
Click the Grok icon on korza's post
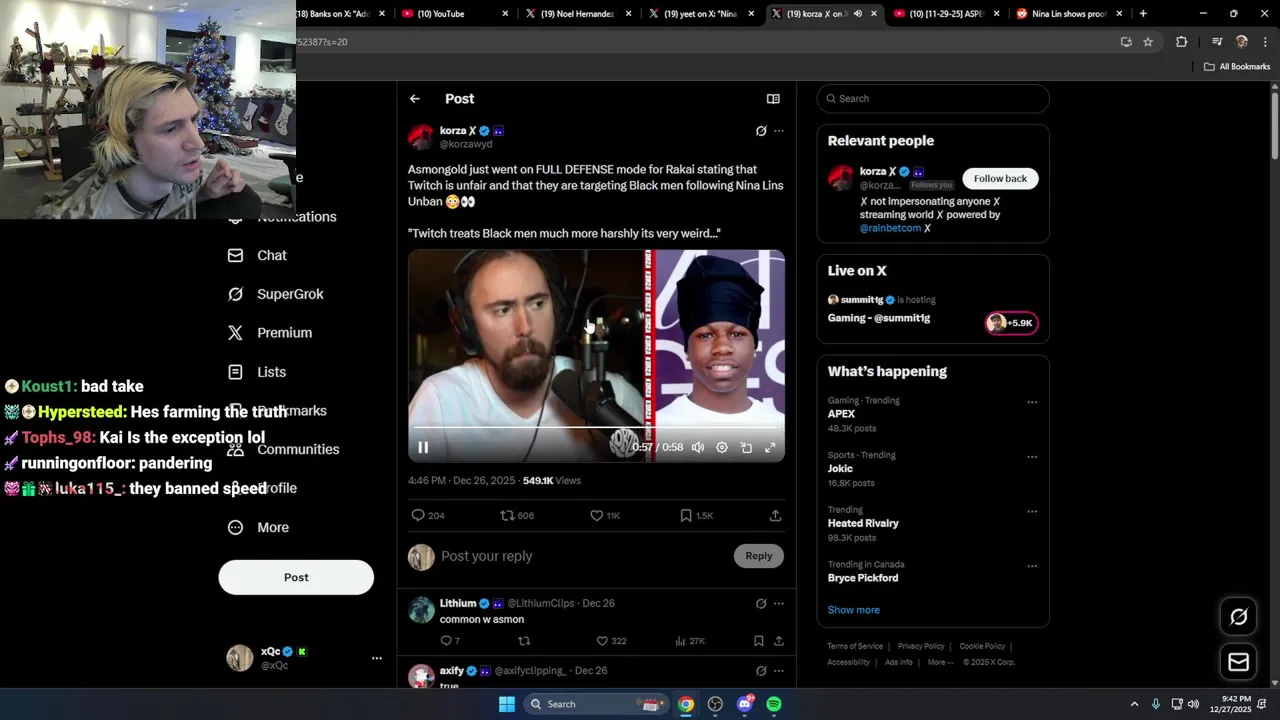point(761,131)
